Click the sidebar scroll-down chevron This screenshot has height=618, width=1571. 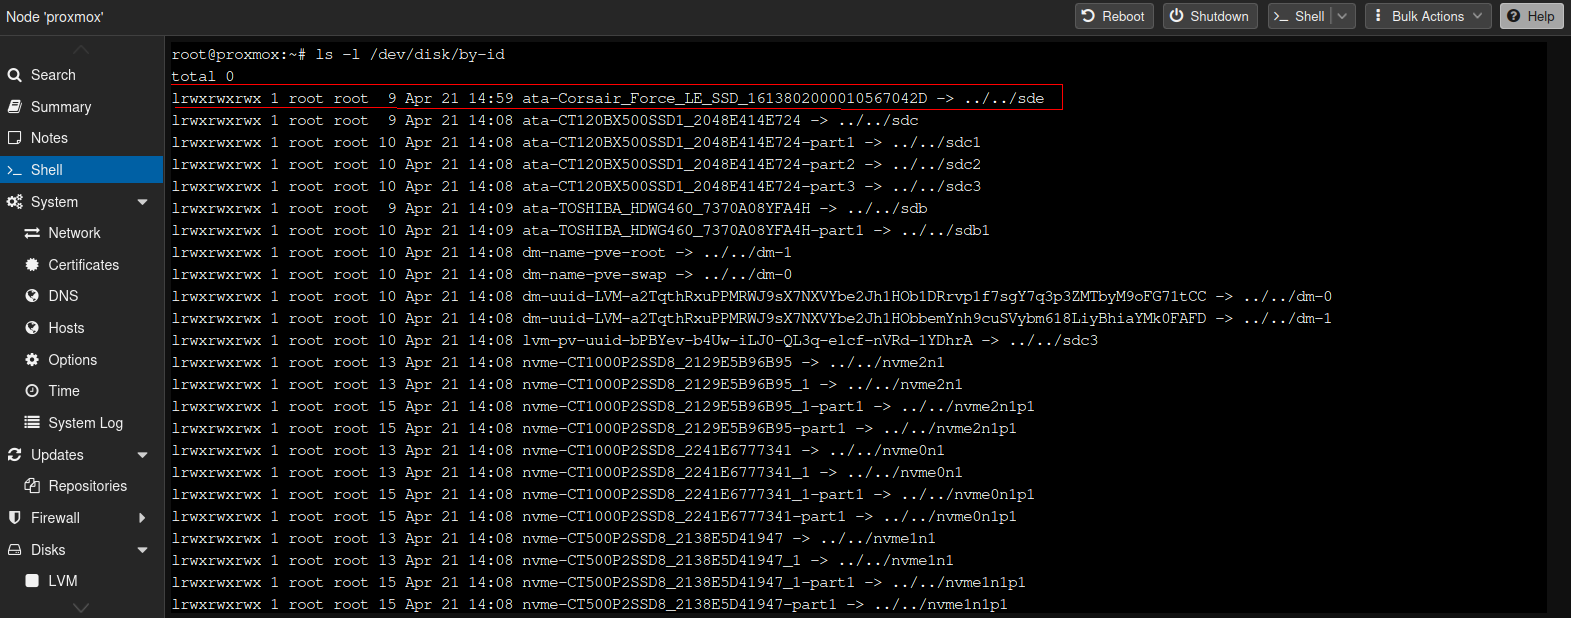coord(82,607)
